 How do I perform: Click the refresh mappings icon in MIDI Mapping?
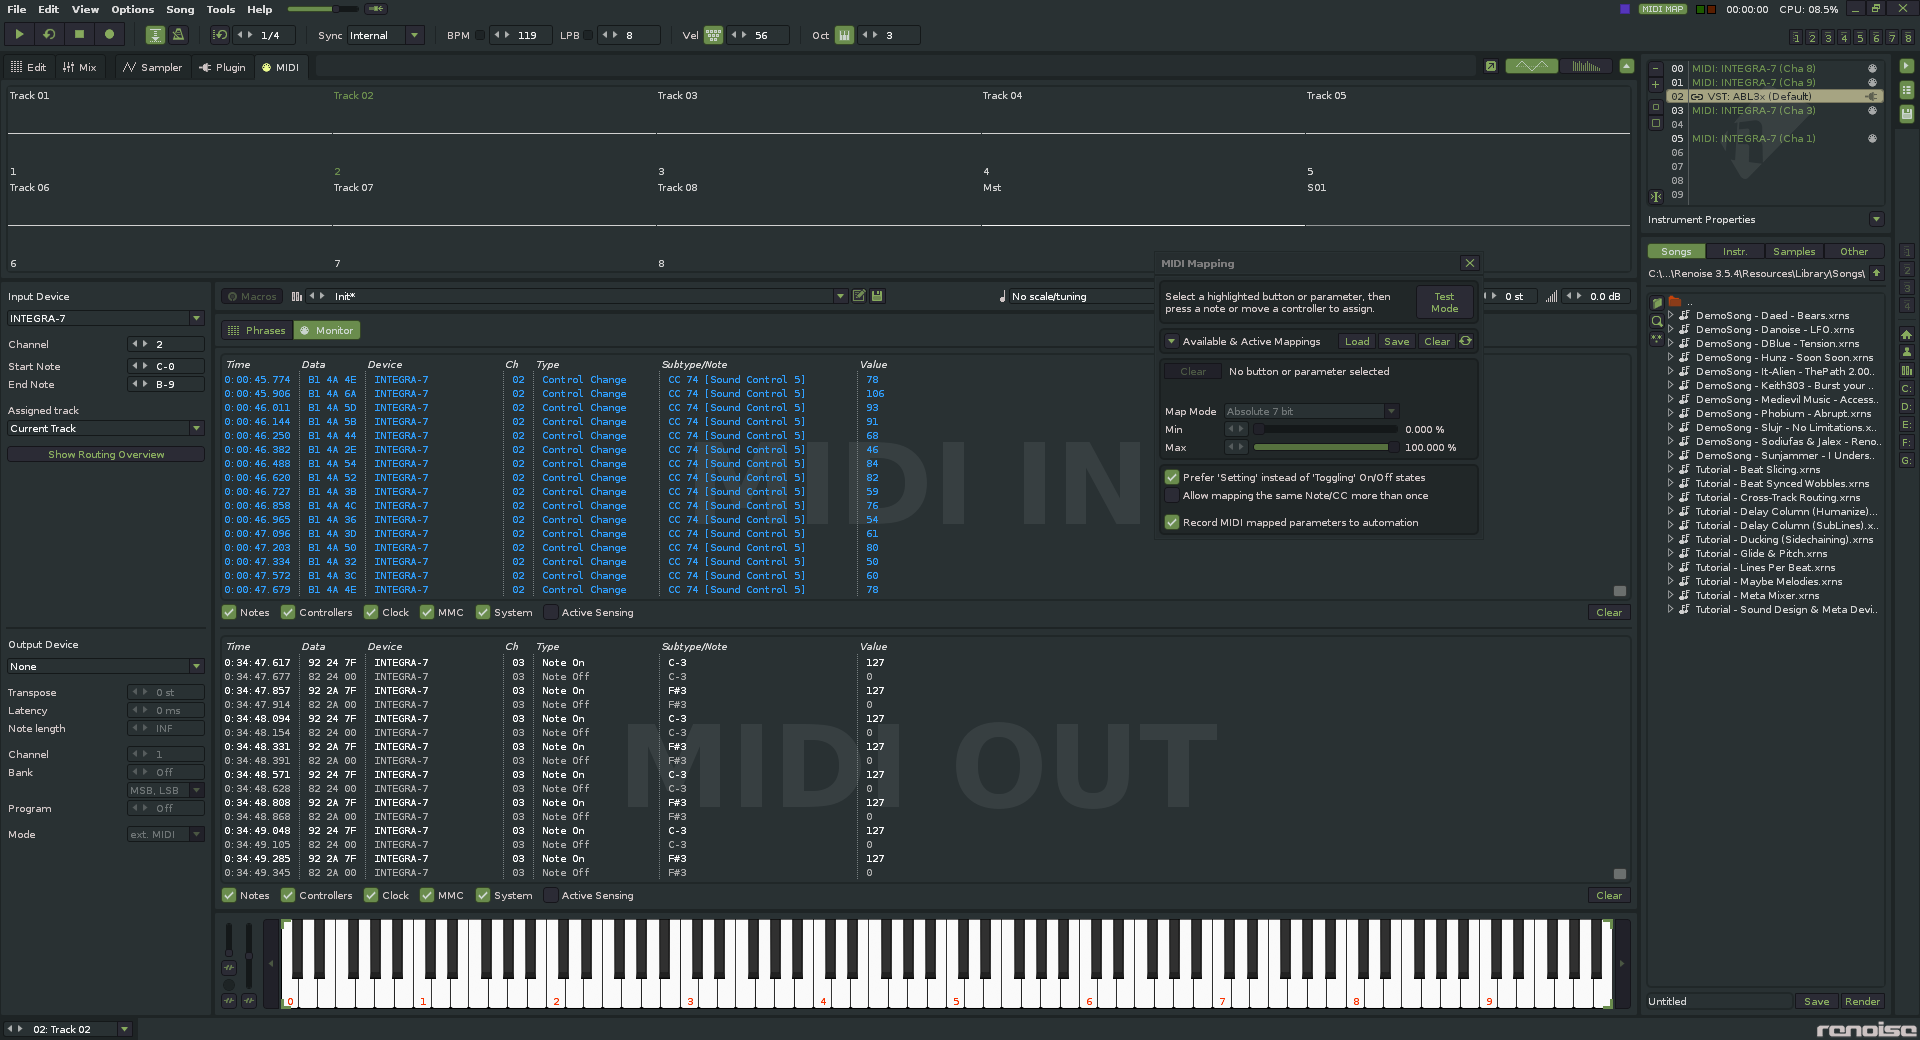[1465, 341]
